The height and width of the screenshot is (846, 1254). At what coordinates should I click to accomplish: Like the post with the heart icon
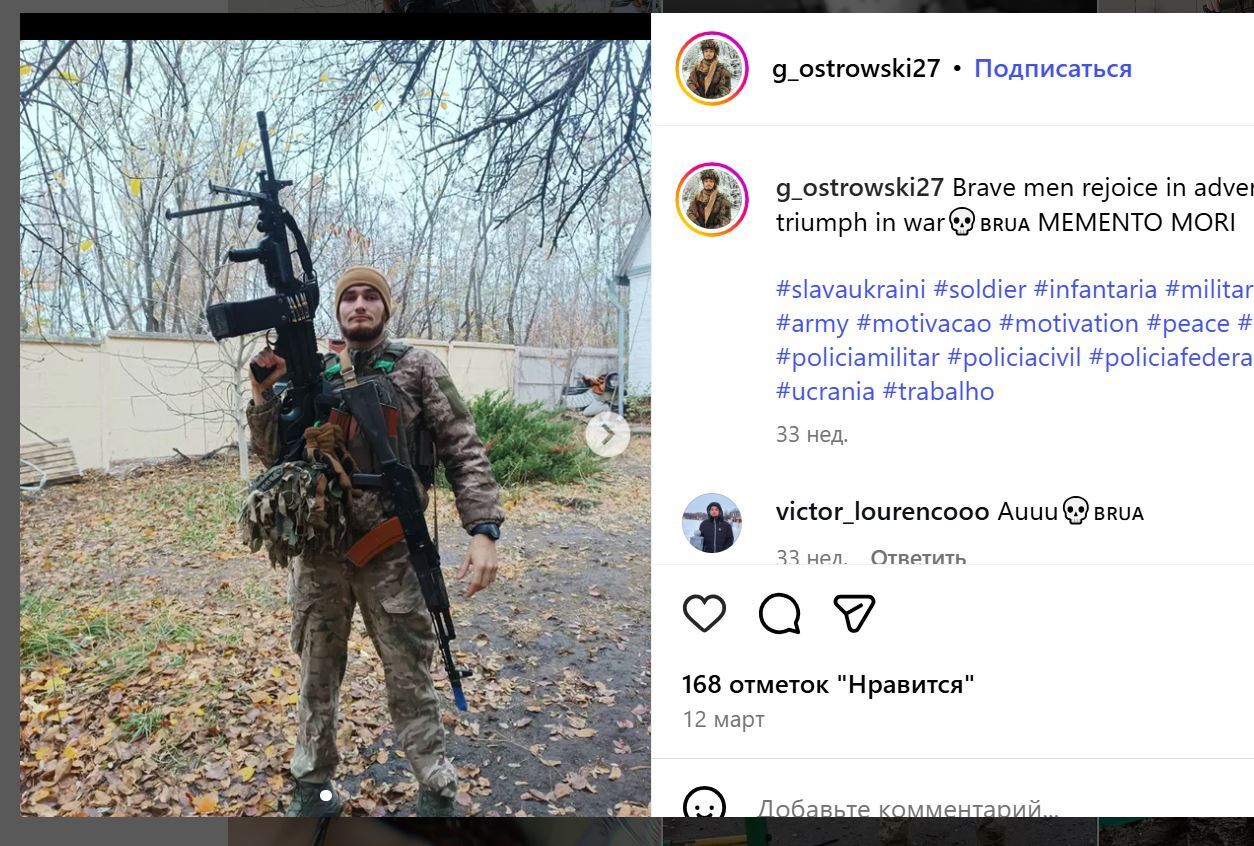[x=704, y=613]
